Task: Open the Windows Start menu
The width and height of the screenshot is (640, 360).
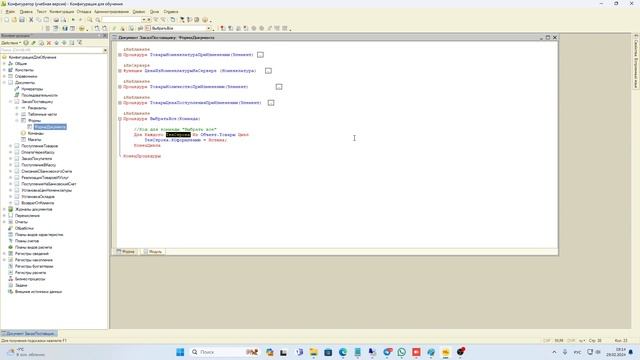Action: [180, 352]
